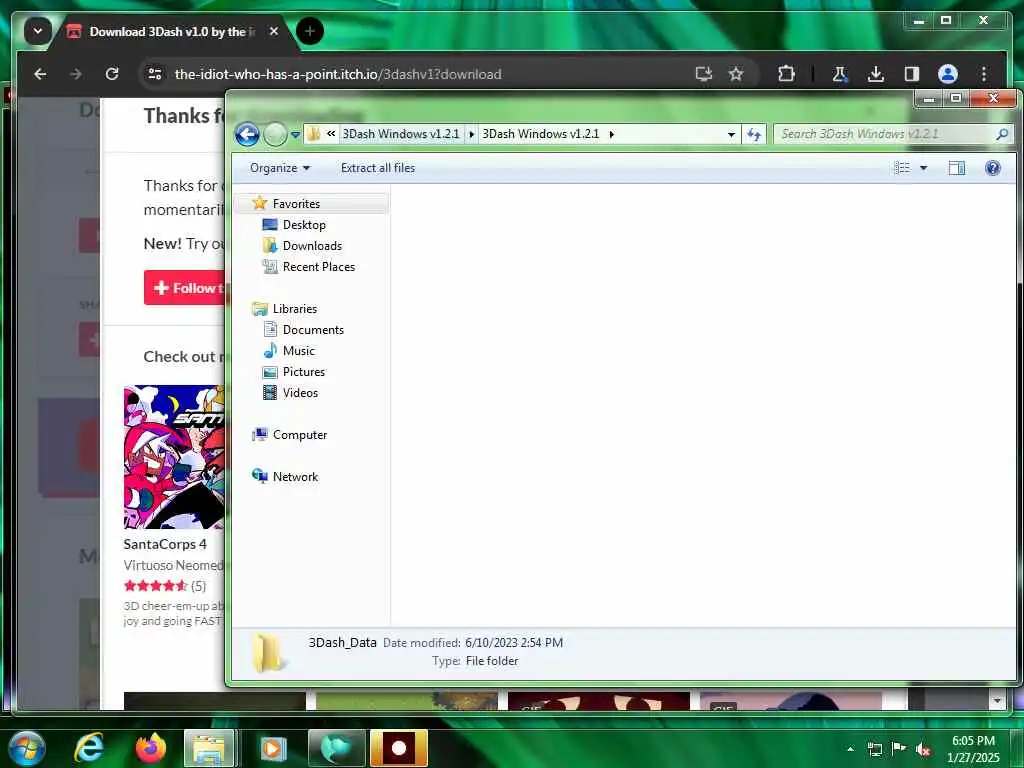Screen dimensions: 1024x768
Task: Open Chrome profile avatar
Action: 948,74
